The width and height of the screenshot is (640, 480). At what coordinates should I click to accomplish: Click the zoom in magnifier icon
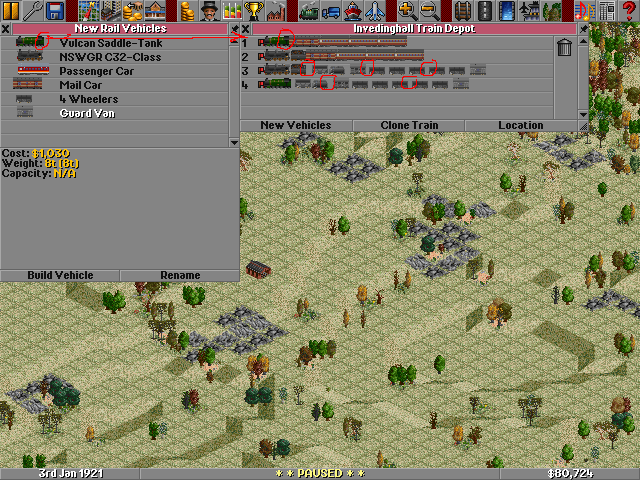click(408, 11)
